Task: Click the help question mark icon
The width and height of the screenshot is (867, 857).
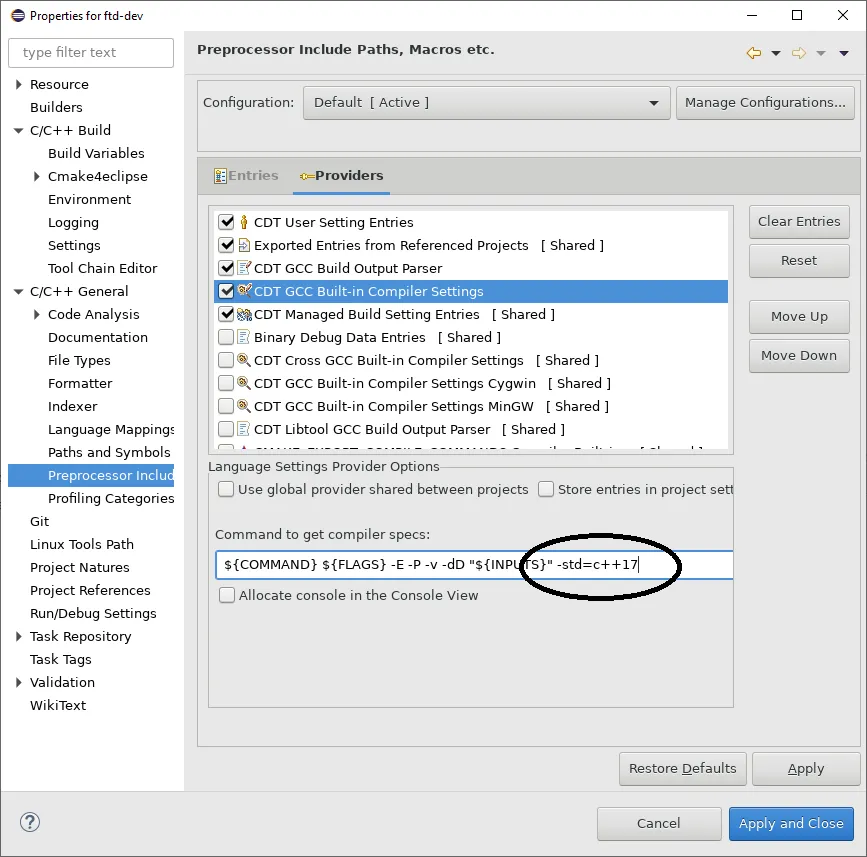Action: click(x=30, y=822)
